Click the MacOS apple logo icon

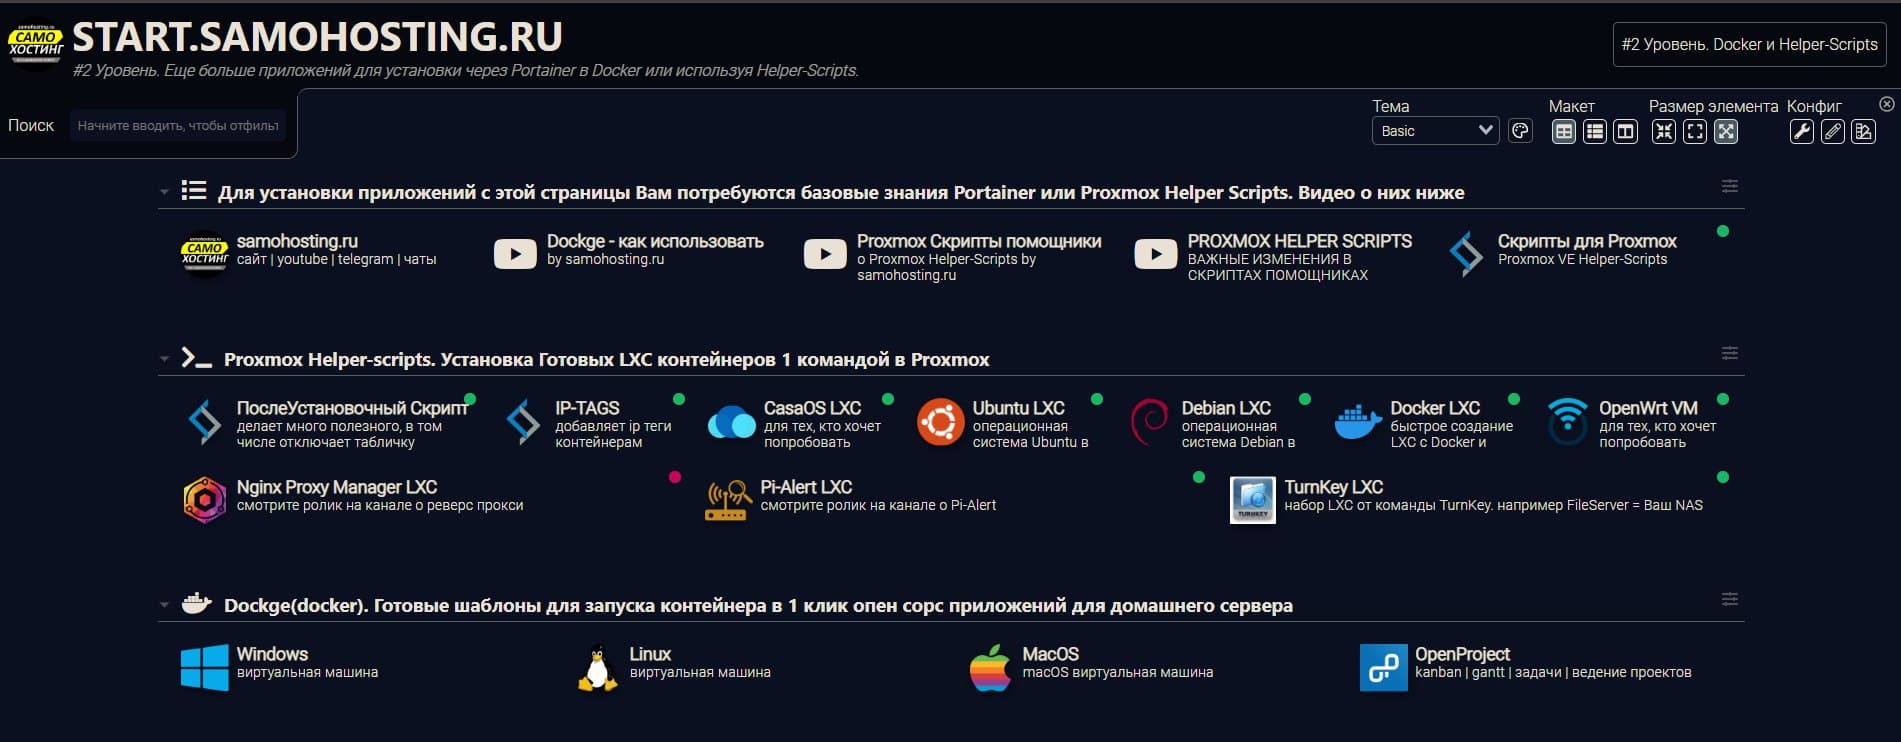pos(990,667)
